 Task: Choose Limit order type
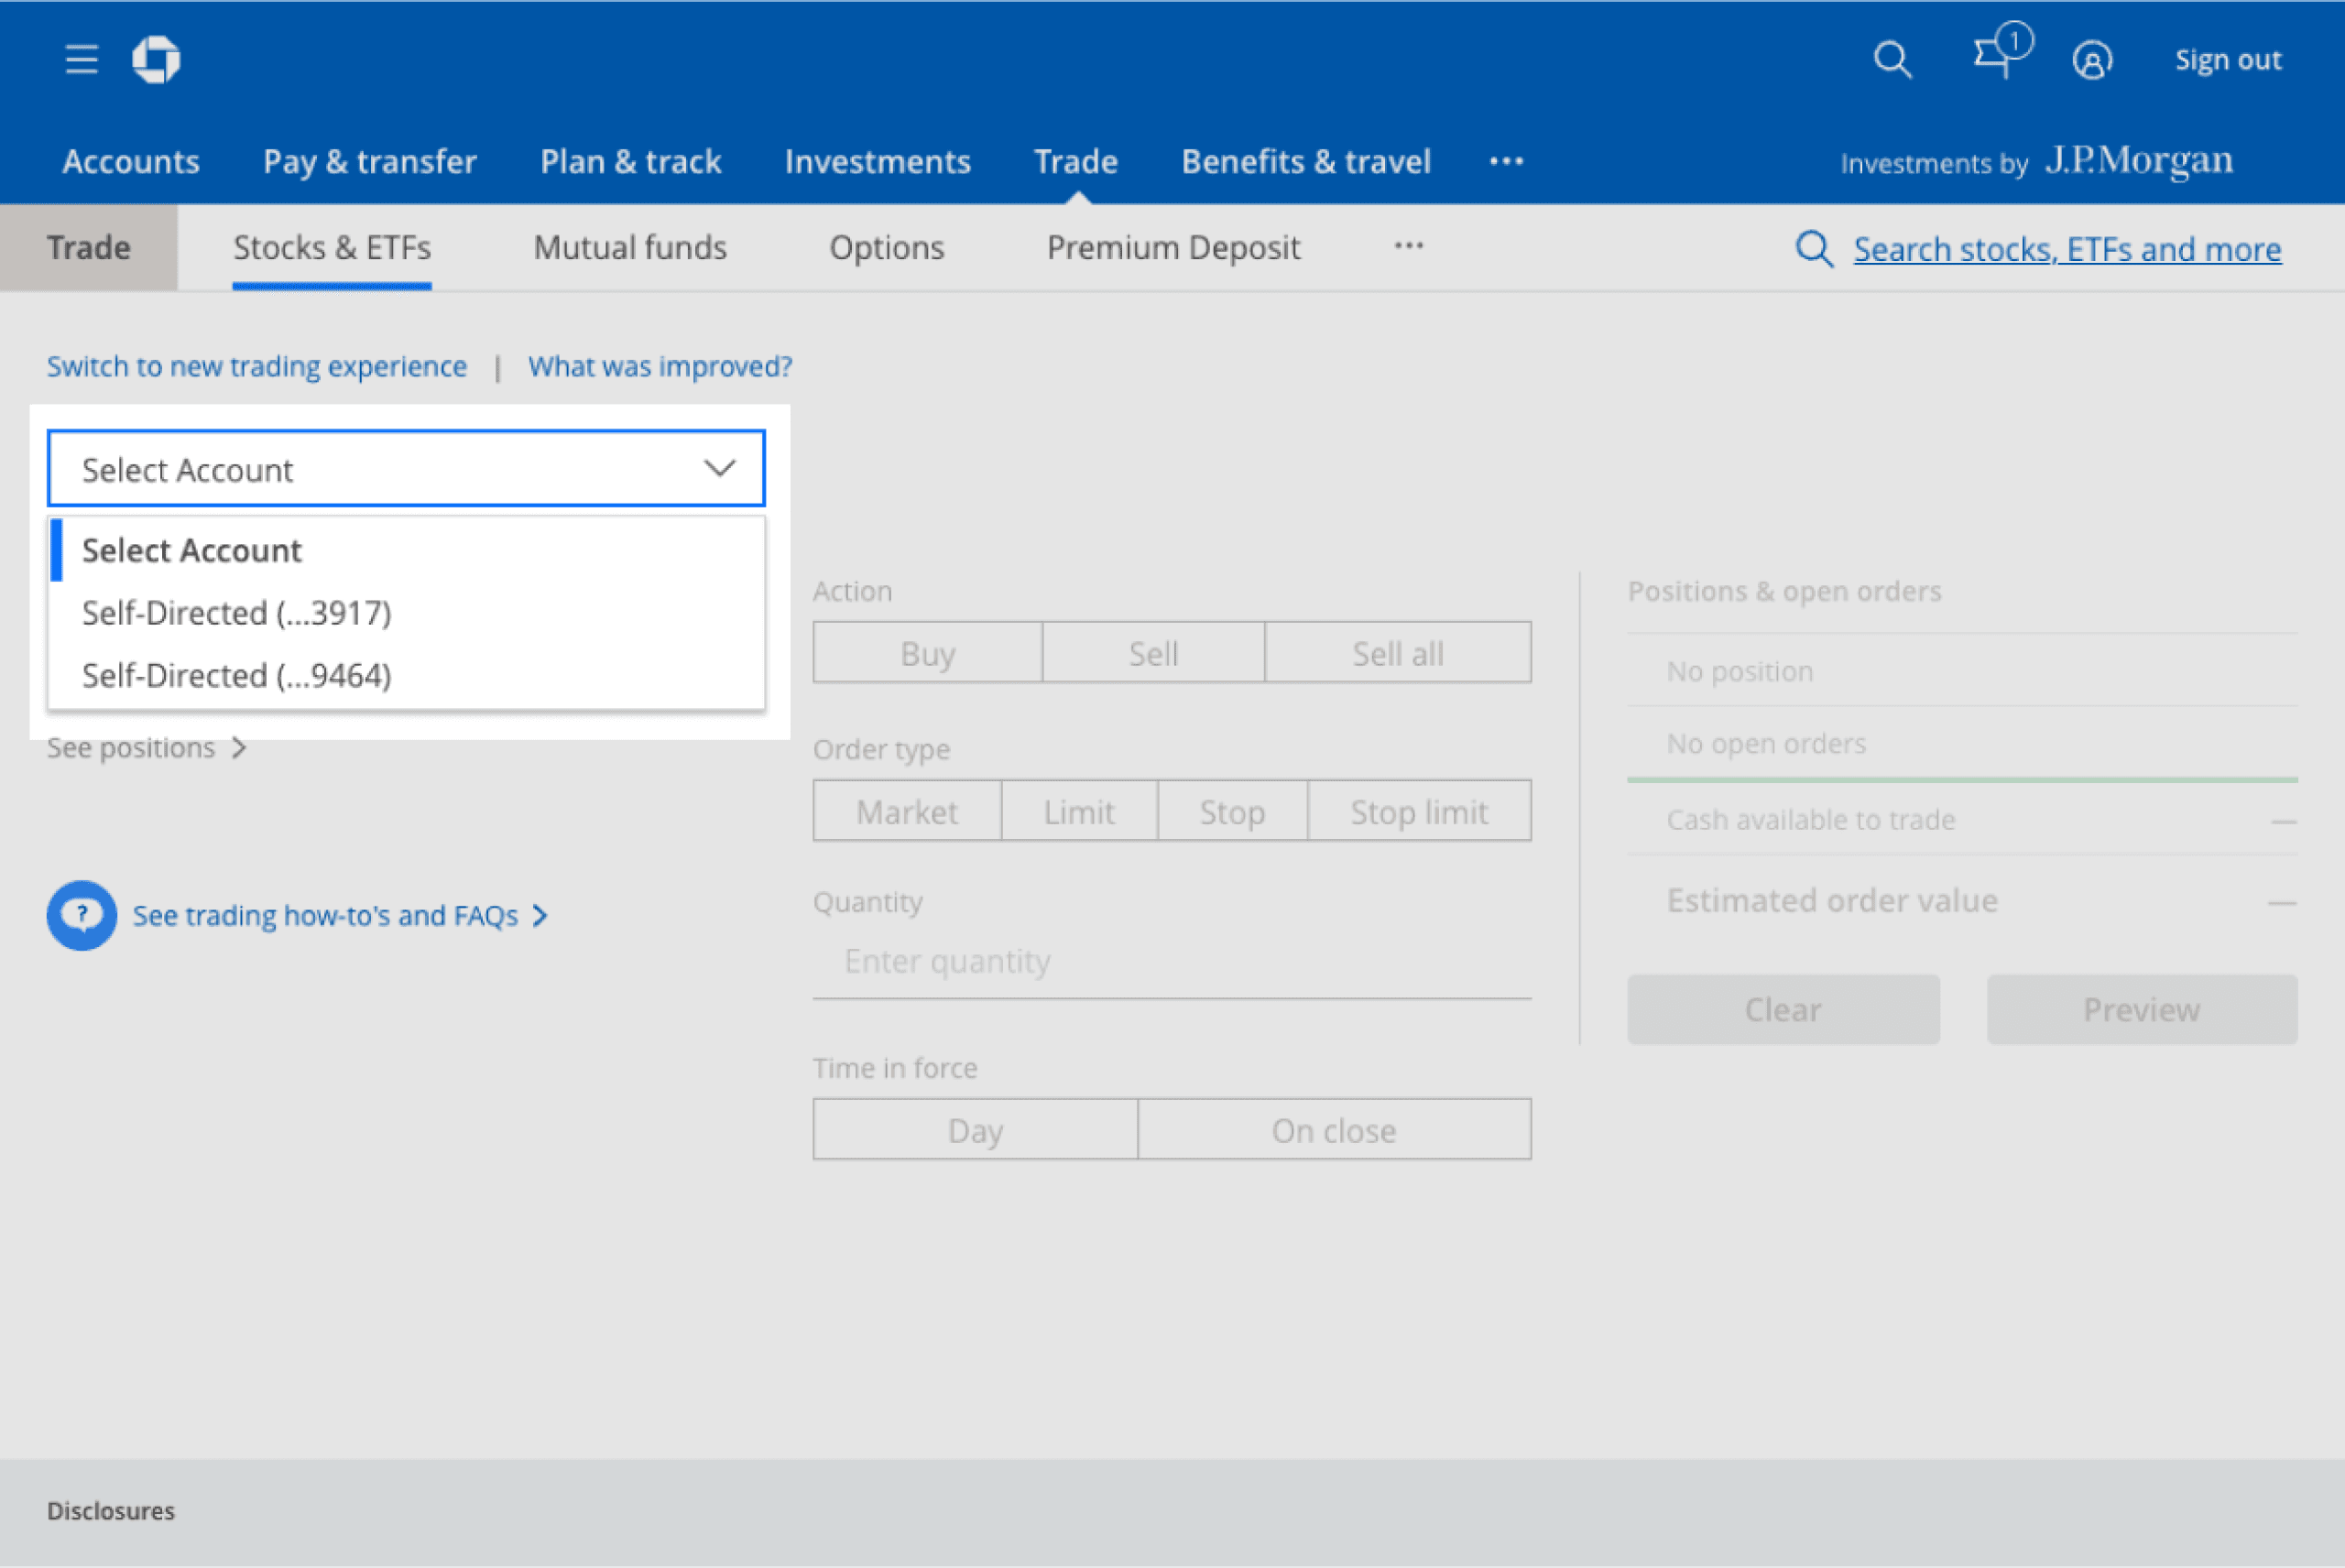pyautogui.click(x=1080, y=811)
